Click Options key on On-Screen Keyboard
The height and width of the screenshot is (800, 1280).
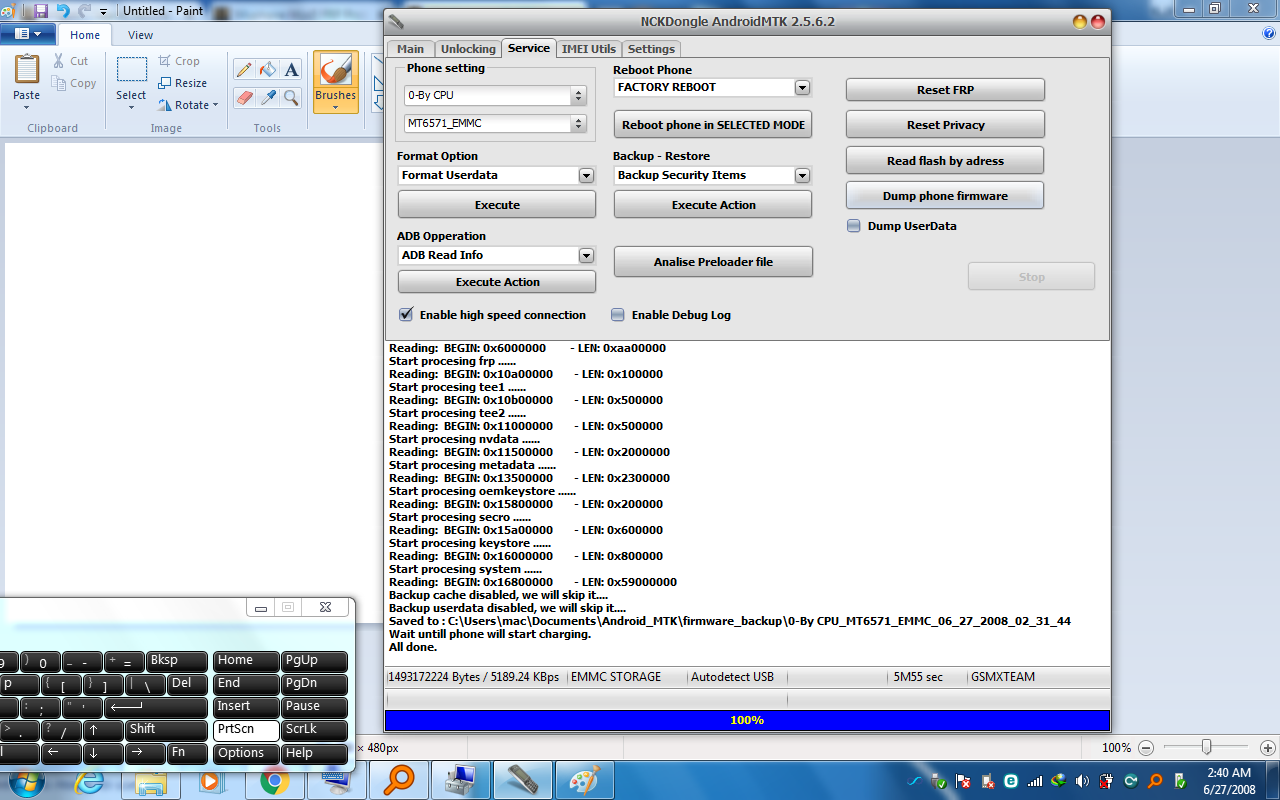[246, 753]
